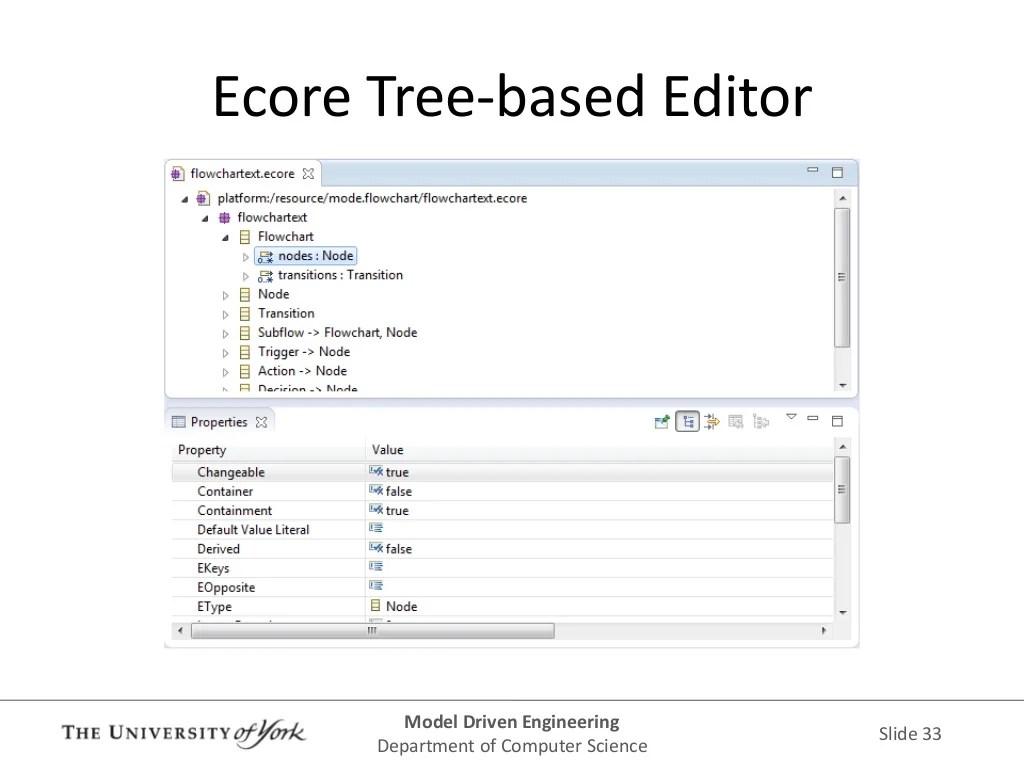Screen dimensions: 1024x768
Task: Click the horizontal scrollbar below Properties
Action: [370, 630]
